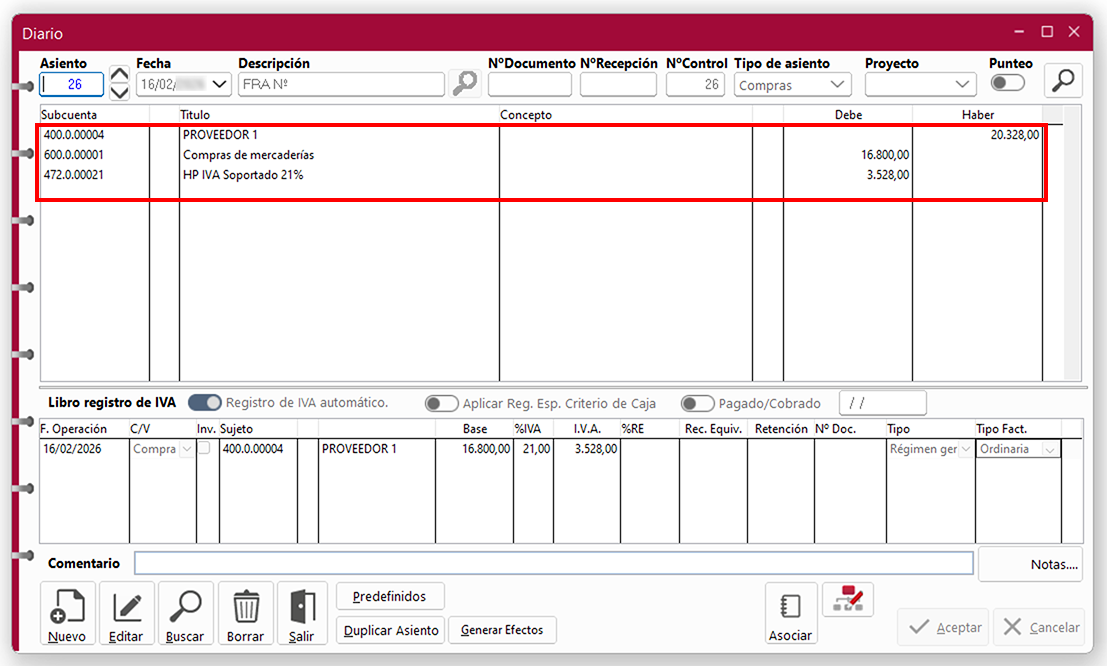Check the Inv. Sujeto checkbox
The width and height of the screenshot is (1107, 666).
pyautogui.click(x=204, y=449)
